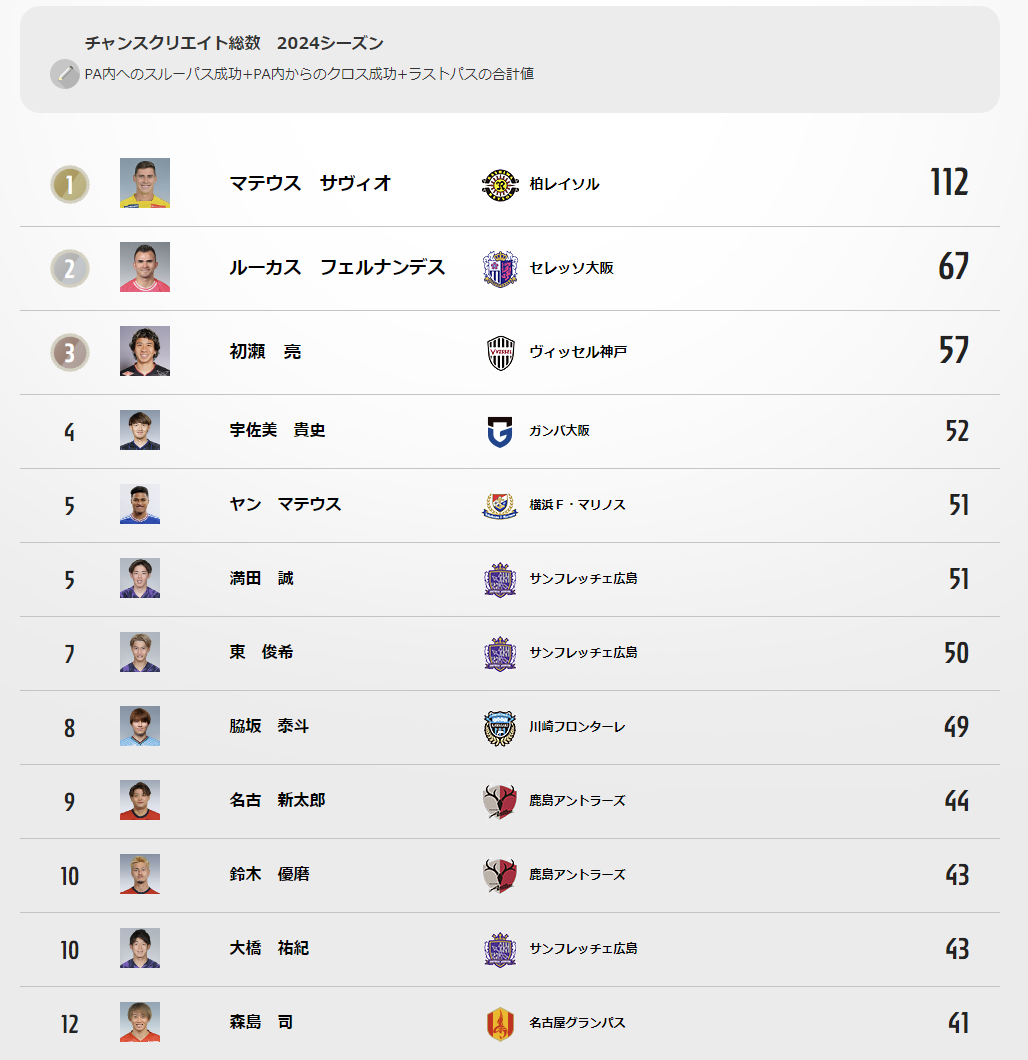The image size is (1028, 1060).
Task: Click player name 宇佐美 貴史
Action: click(x=277, y=430)
